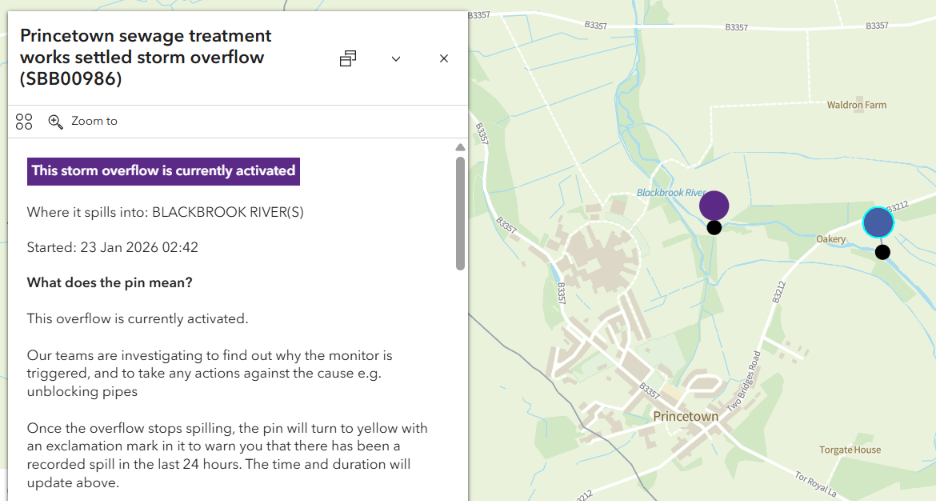The image size is (936, 501).
Task: Click the black dot below the purple pin
Action: pos(714,228)
